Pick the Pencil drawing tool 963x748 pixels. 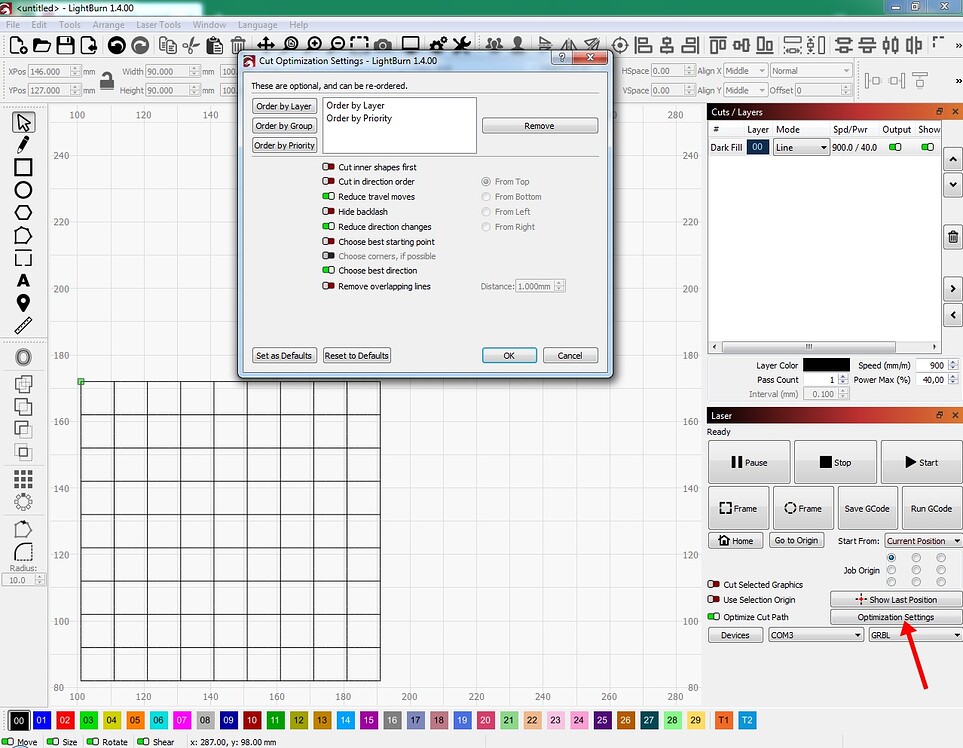tap(23, 144)
